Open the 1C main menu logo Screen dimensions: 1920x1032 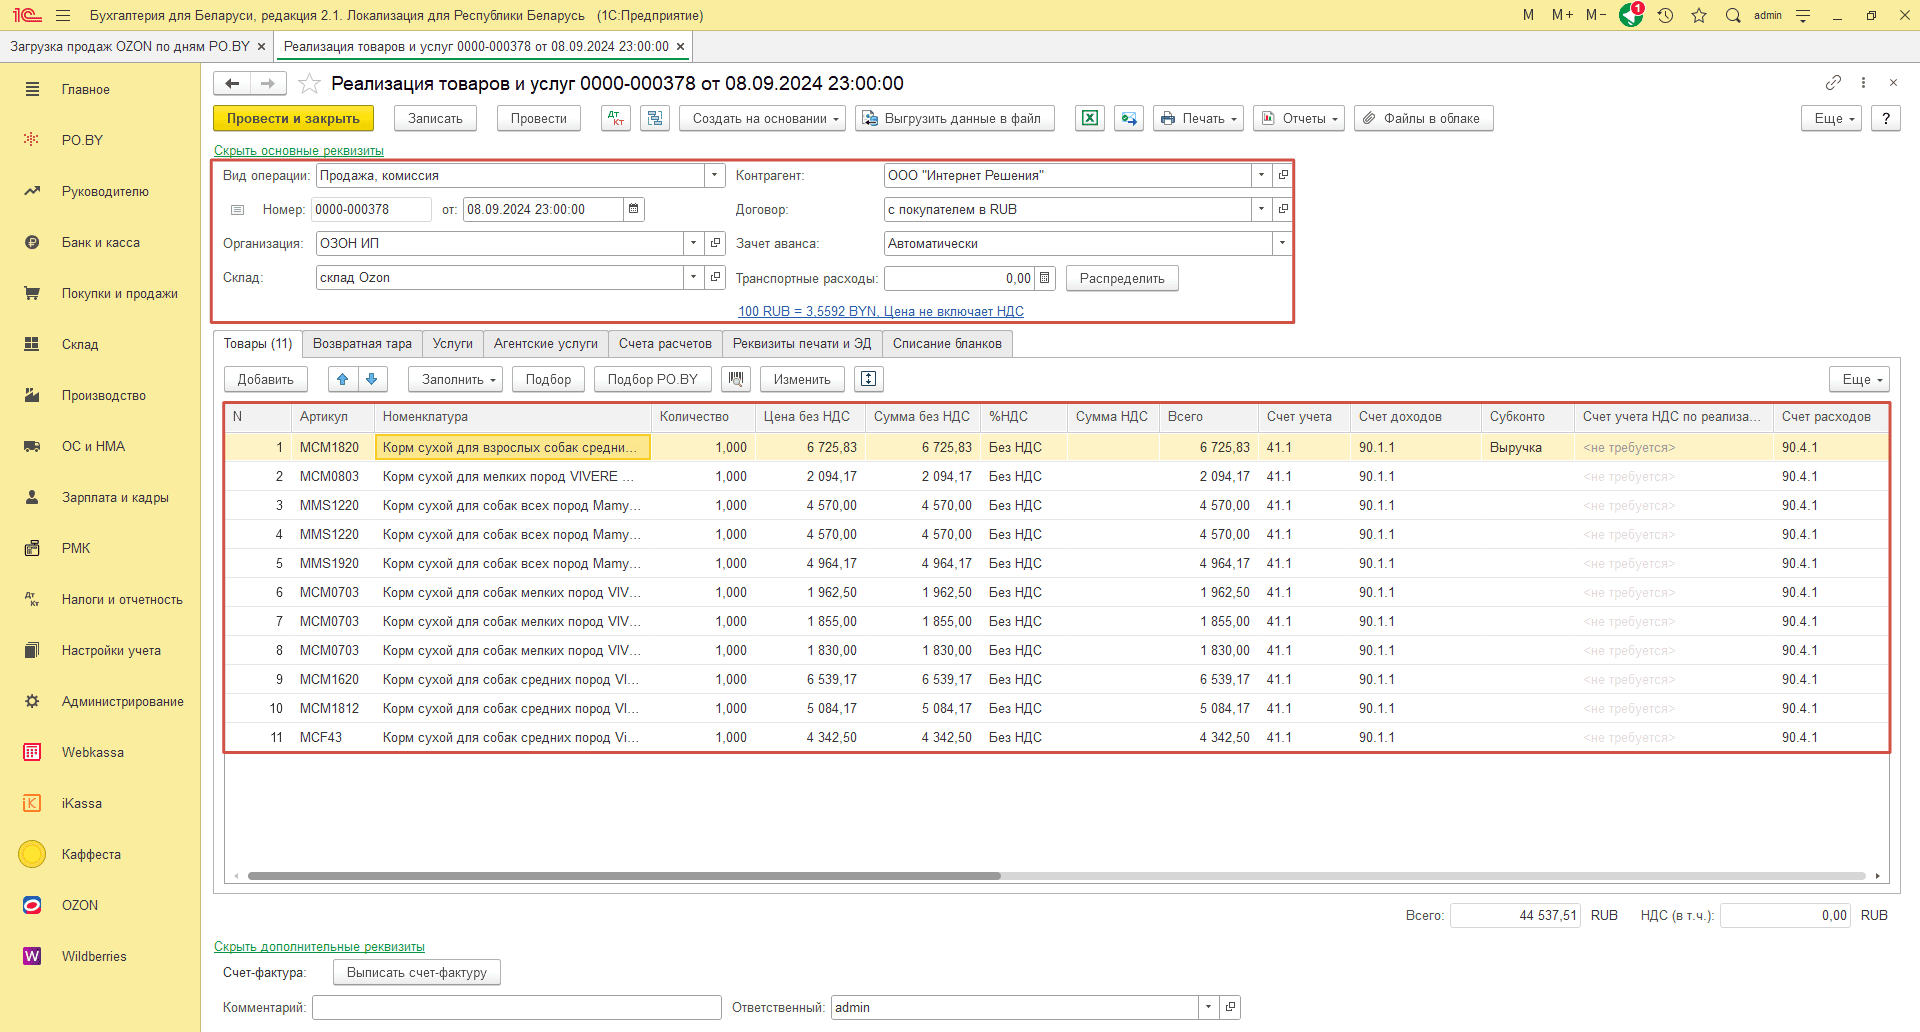tap(27, 15)
